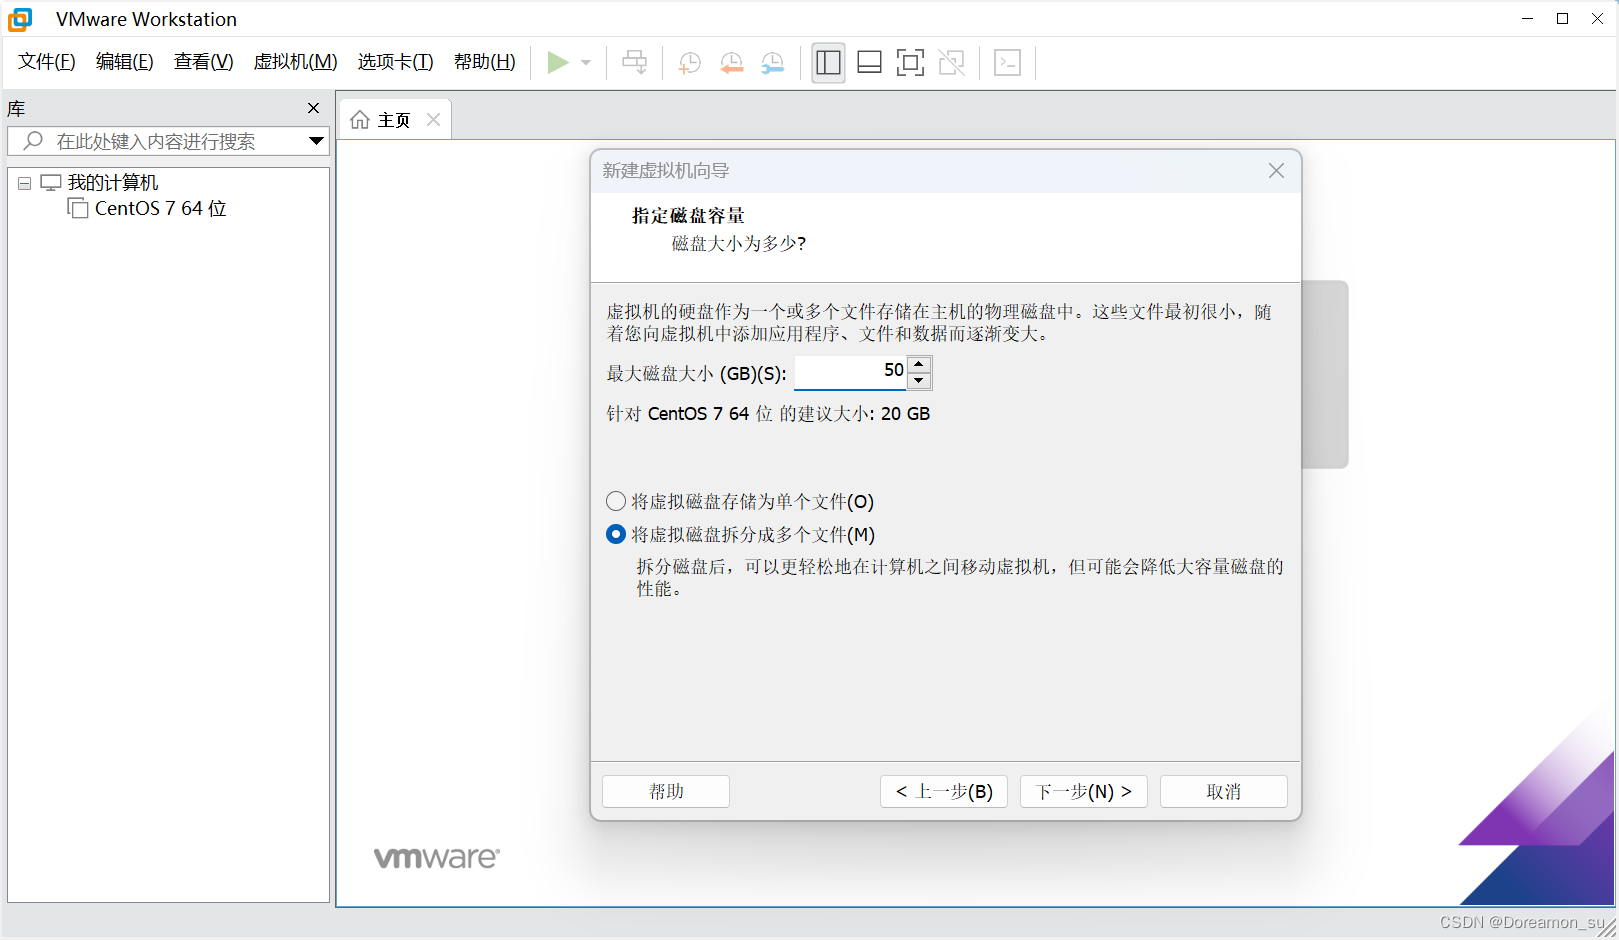Click the magnifier icon in library search

pos(33,141)
